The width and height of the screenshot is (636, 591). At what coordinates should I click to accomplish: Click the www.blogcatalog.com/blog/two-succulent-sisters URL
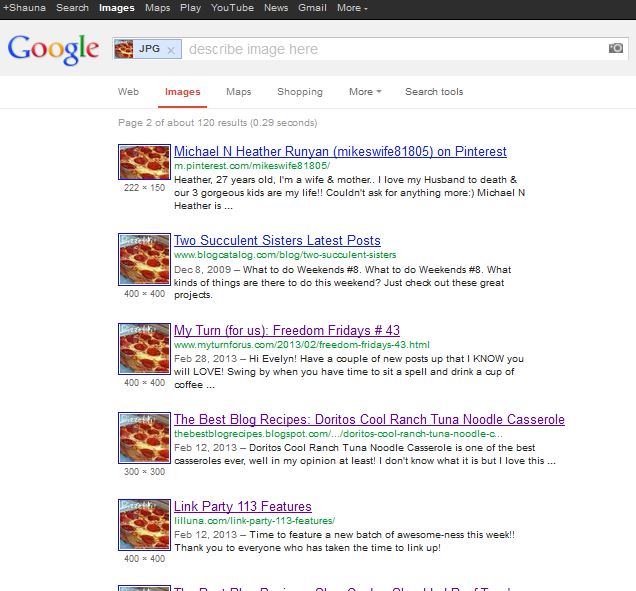(x=285, y=255)
